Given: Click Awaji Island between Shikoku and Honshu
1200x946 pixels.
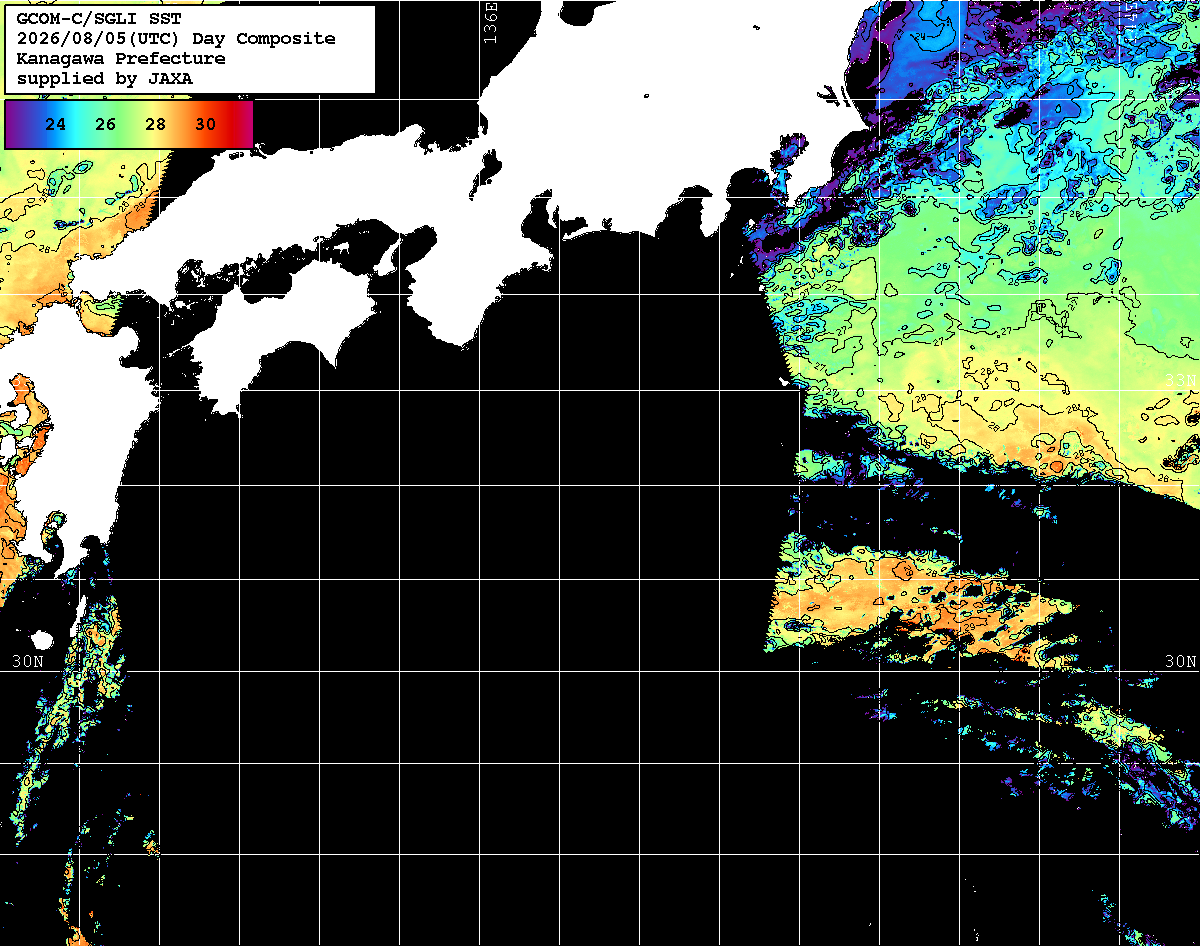Looking at the screenshot, I should tap(389, 258).
